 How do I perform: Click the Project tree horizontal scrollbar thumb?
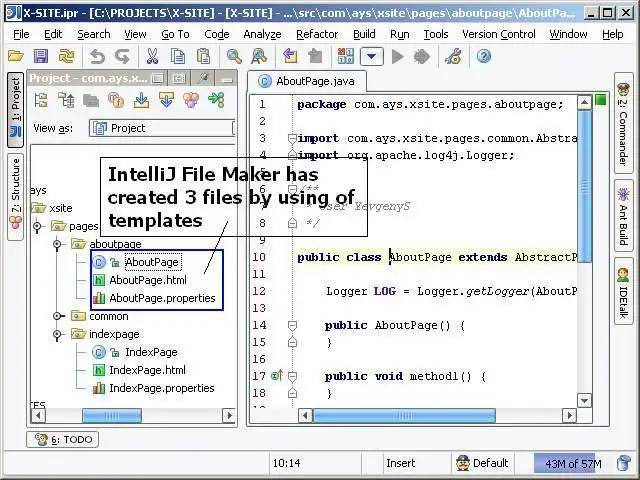pyautogui.click(x=112, y=416)
